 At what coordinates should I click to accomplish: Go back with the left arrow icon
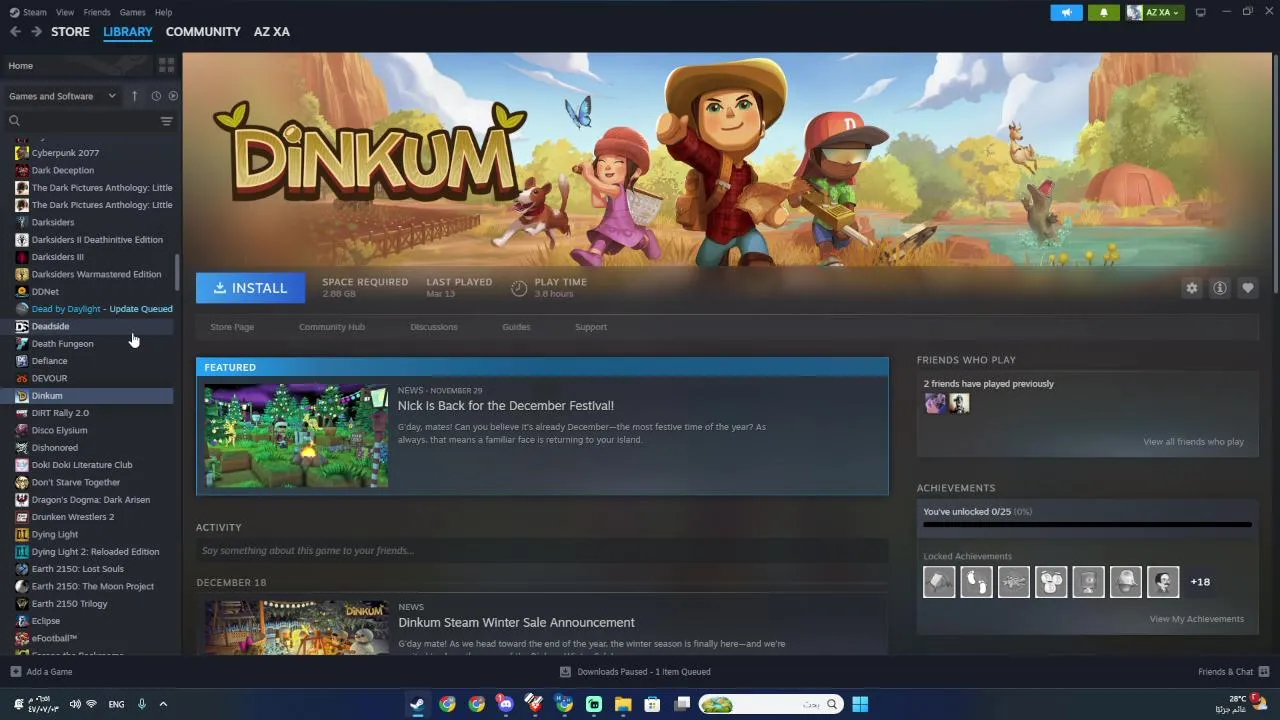point(15,32)
